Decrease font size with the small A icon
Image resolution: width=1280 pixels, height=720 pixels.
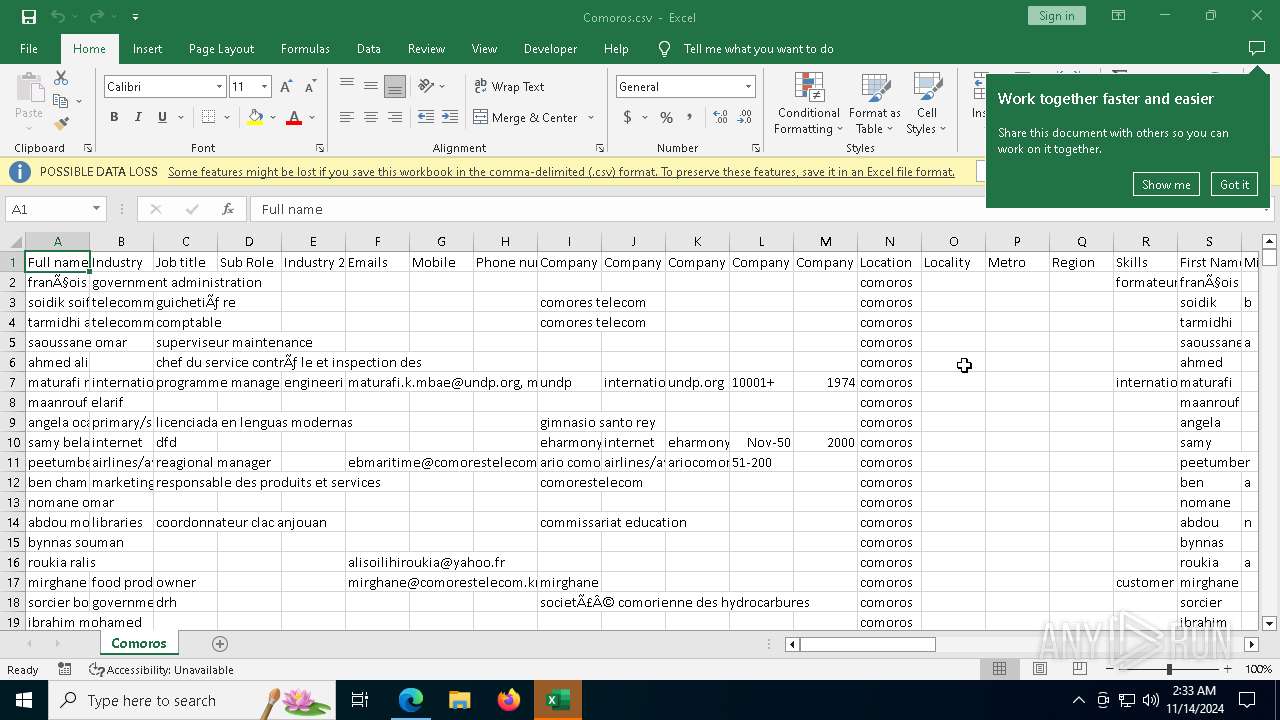coord(310,87)
